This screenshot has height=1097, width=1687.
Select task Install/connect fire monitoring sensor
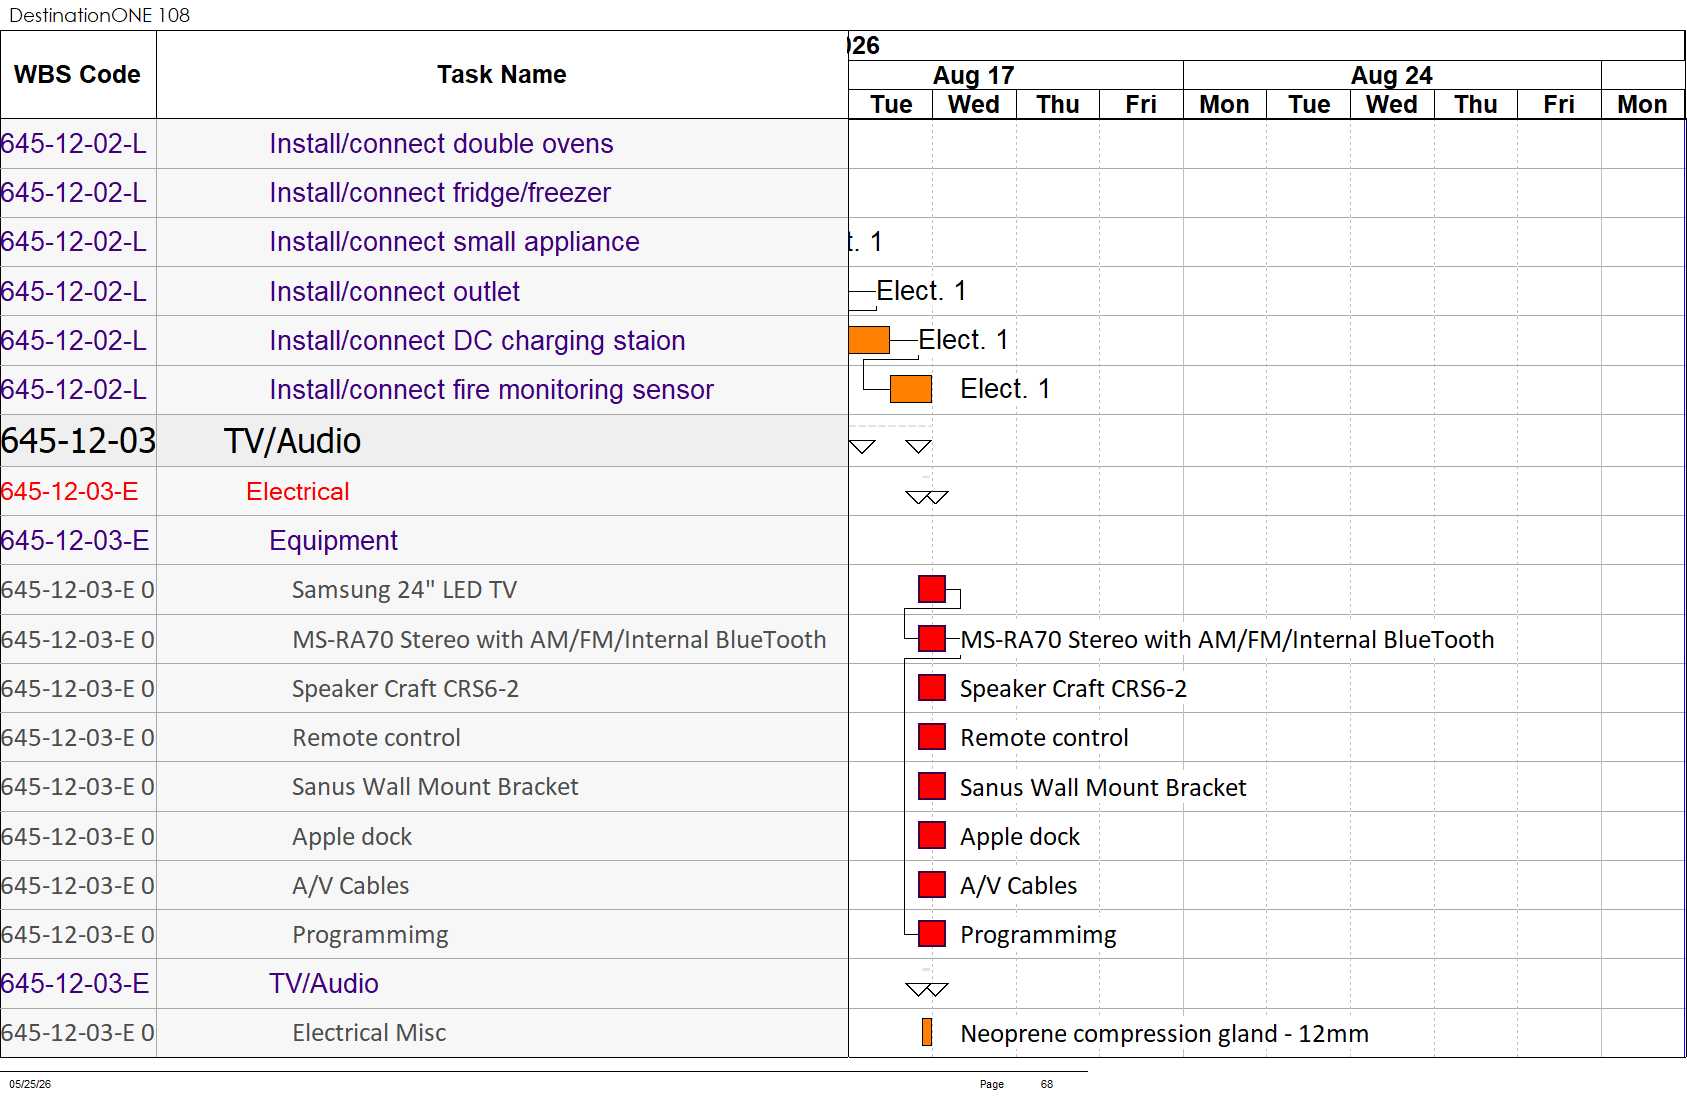click(491, 390)
